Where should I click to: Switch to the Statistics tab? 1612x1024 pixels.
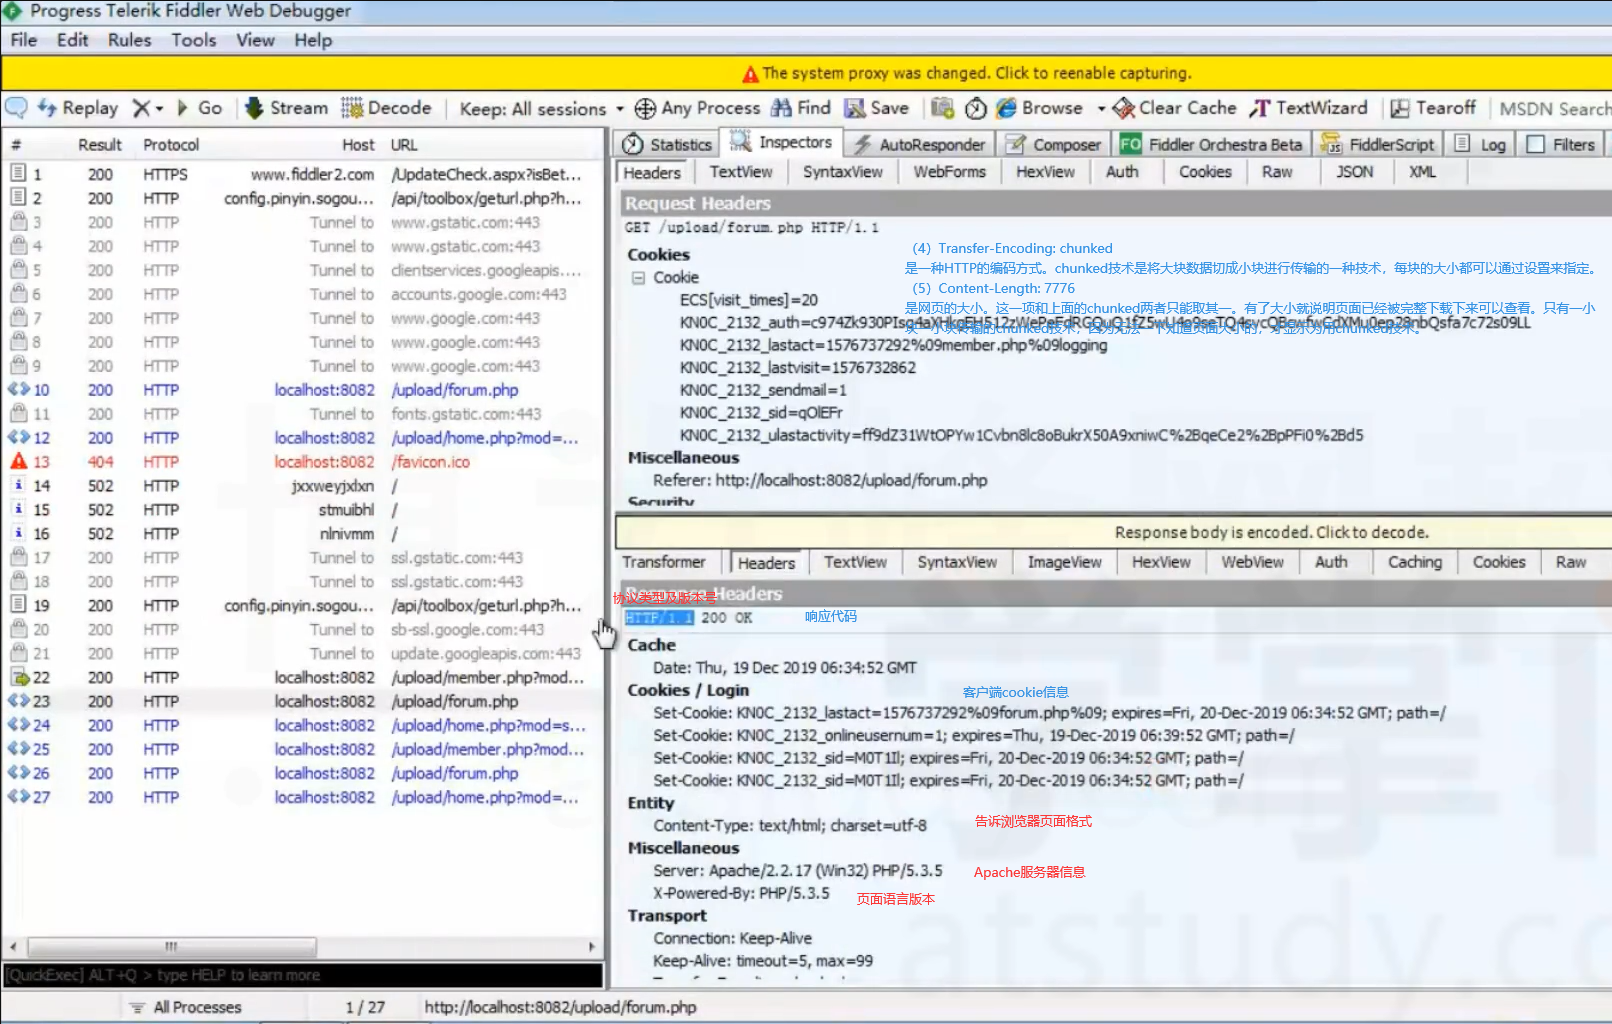coord(667,144)
